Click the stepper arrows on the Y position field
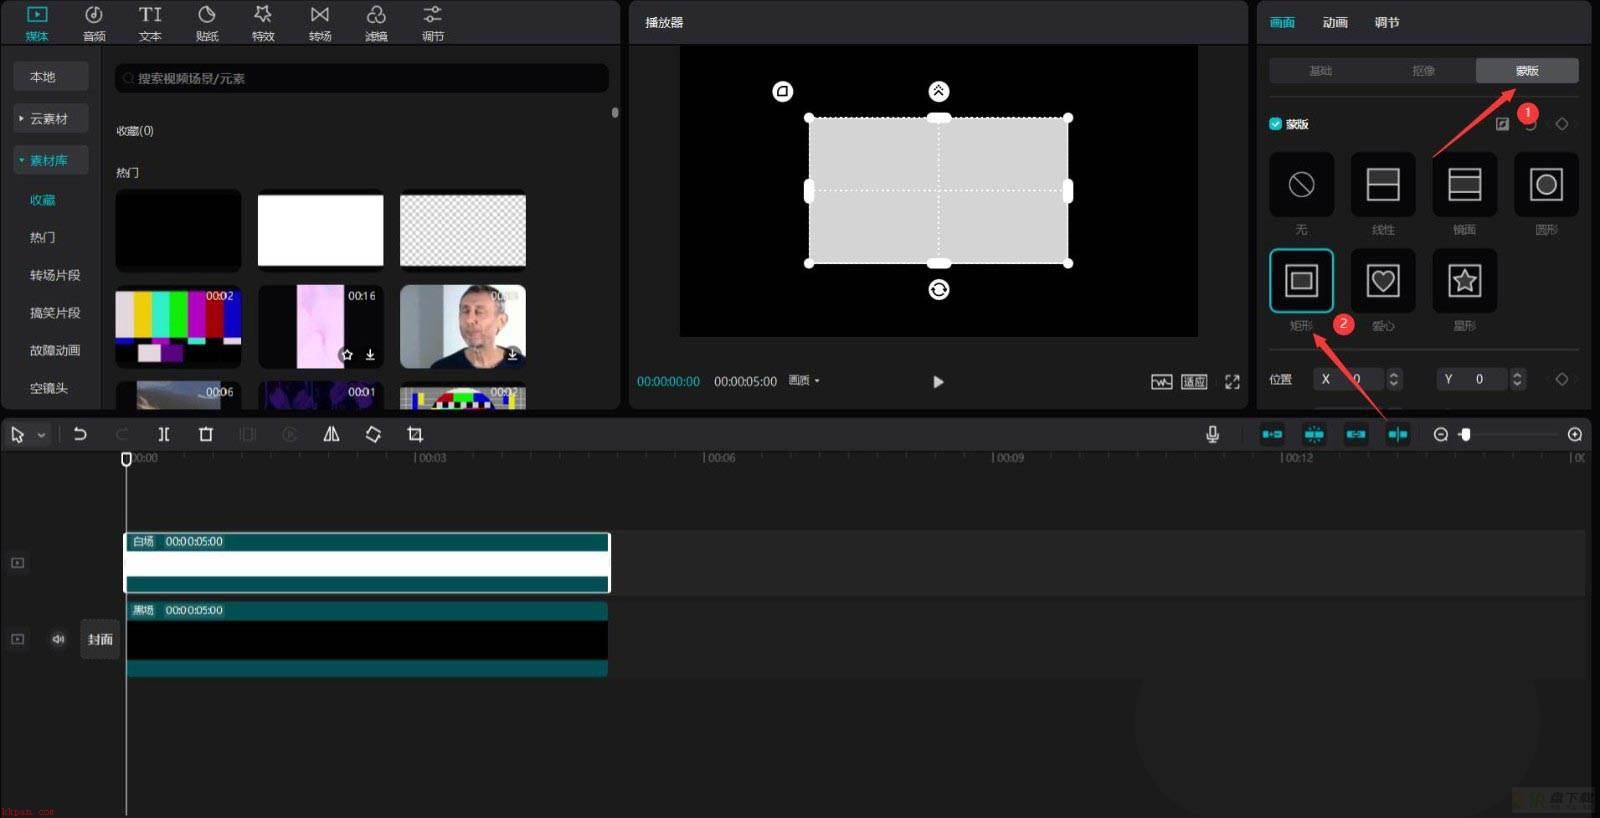Screen dimensions: 1600x818 click(1517, 379)
